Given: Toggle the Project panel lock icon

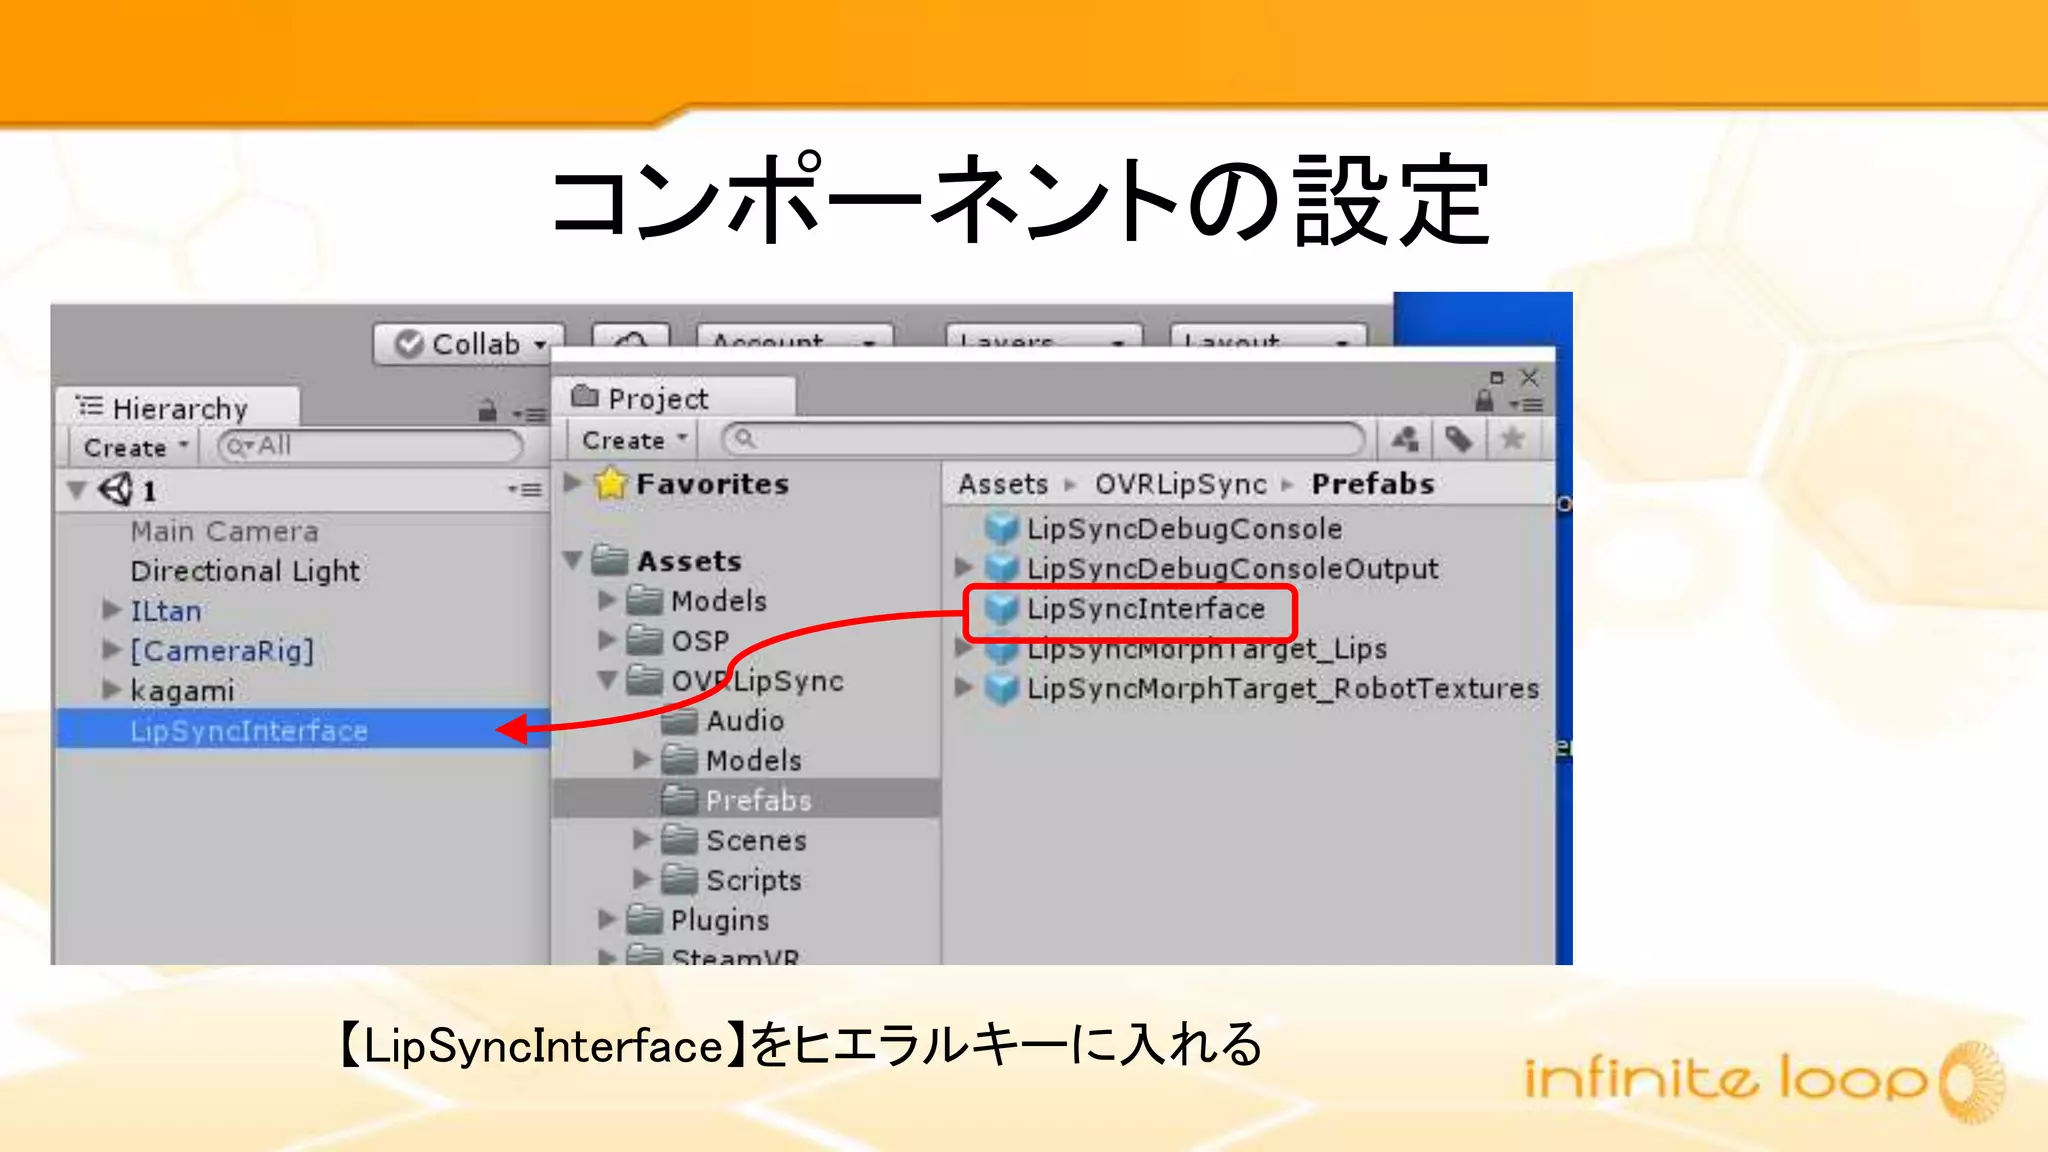Looking at the screenshot, I should (1485, 401).
